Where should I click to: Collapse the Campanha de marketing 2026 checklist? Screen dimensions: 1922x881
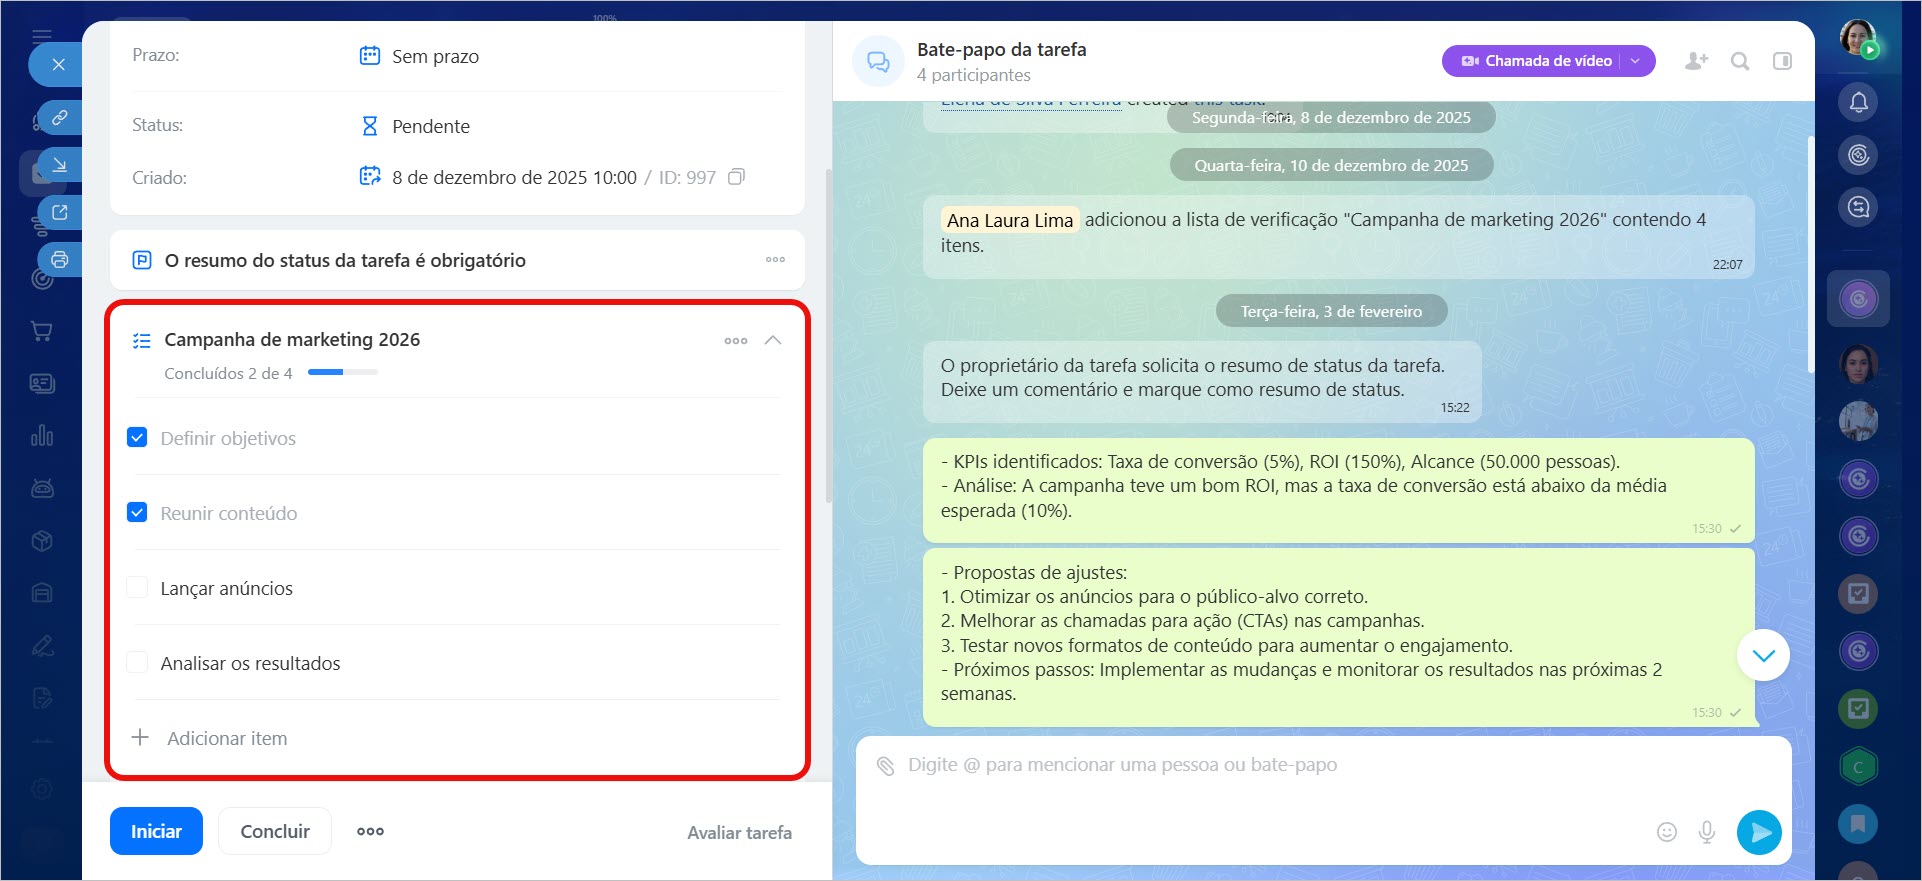click(x=772, y=340)
